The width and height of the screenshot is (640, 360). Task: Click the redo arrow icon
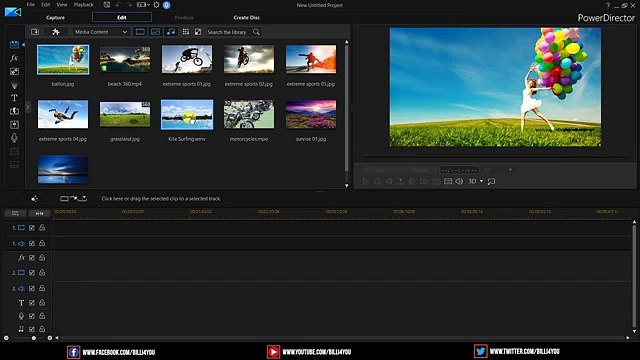[130, 5]
